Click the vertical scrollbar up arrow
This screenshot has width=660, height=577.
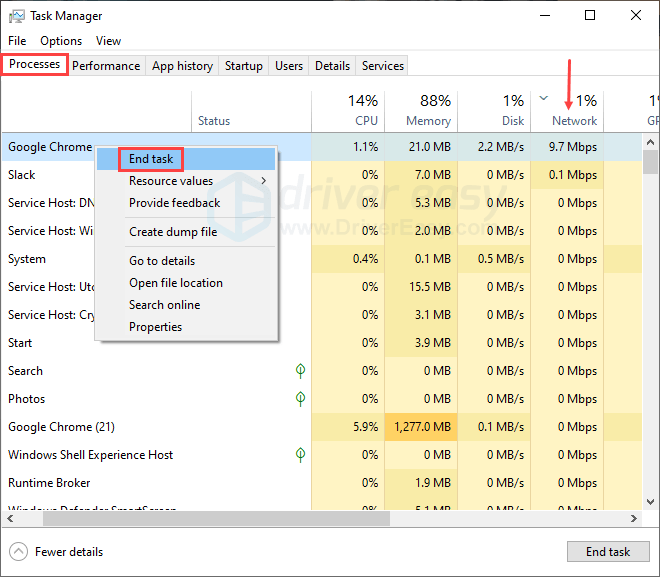point(651,142)
